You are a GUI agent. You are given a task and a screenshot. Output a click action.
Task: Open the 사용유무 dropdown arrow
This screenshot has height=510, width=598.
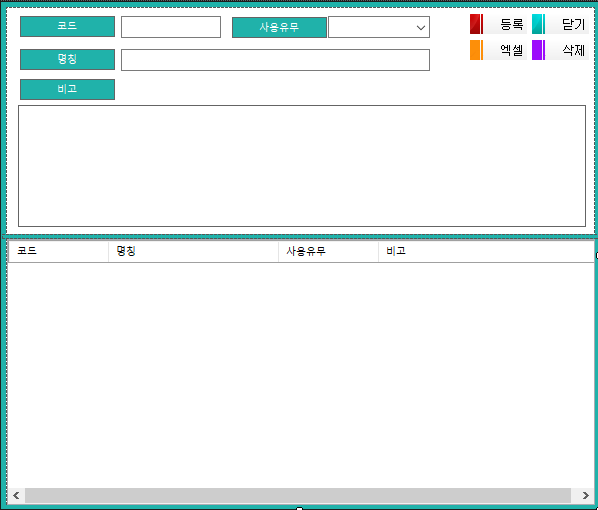[421, 27]
